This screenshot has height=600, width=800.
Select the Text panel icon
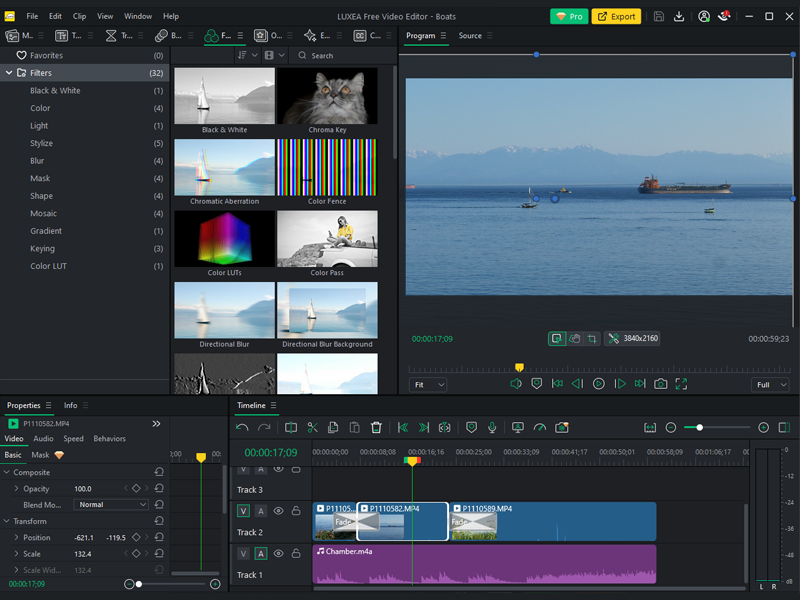(x=60, y=35)
